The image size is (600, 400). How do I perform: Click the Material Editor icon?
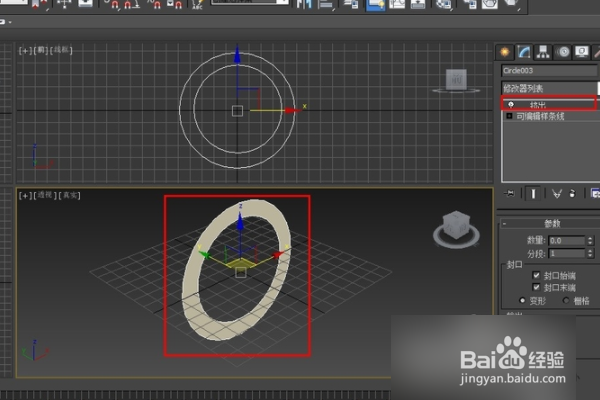tap(443, 4)
